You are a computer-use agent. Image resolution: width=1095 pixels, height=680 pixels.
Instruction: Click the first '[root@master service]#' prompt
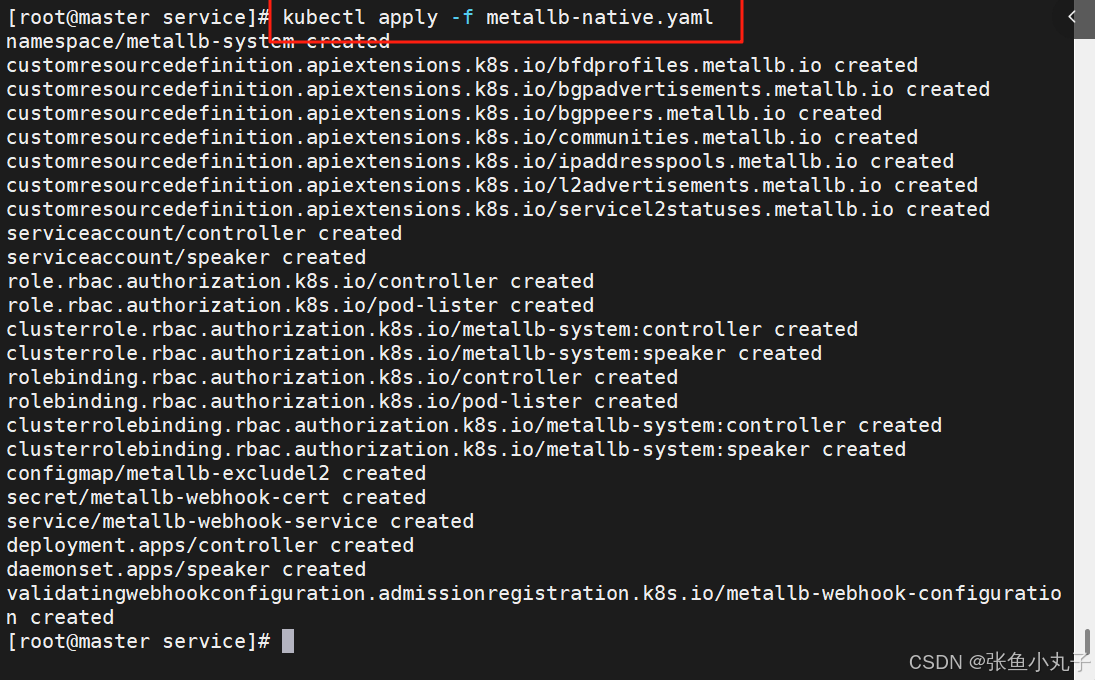click(138, 17)
